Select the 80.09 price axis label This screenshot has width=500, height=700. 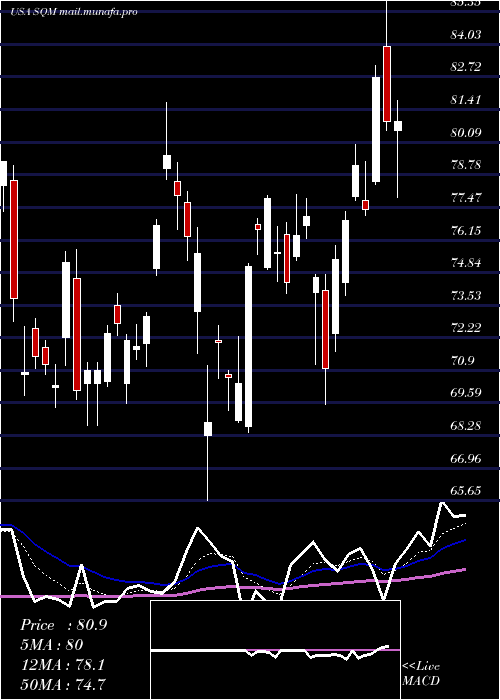(466, 133)
